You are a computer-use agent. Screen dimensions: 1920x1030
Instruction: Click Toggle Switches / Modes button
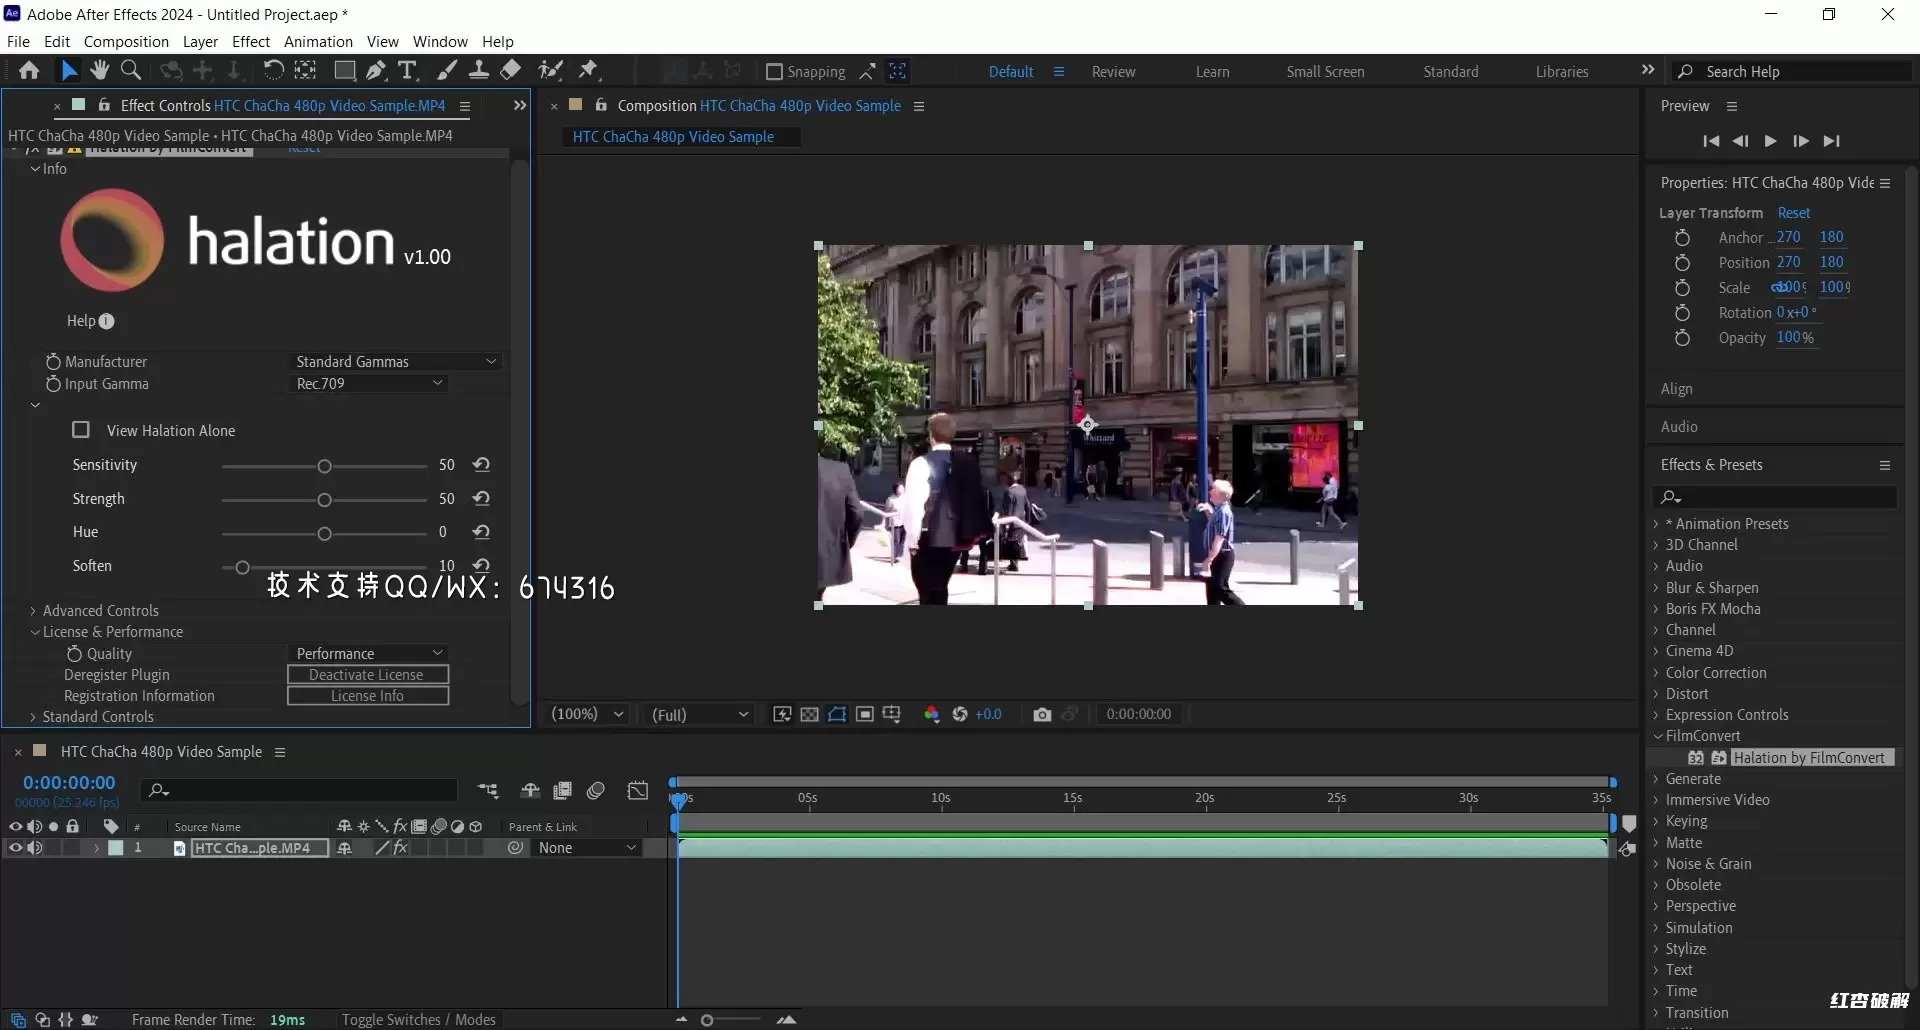tap(418, 1019)
